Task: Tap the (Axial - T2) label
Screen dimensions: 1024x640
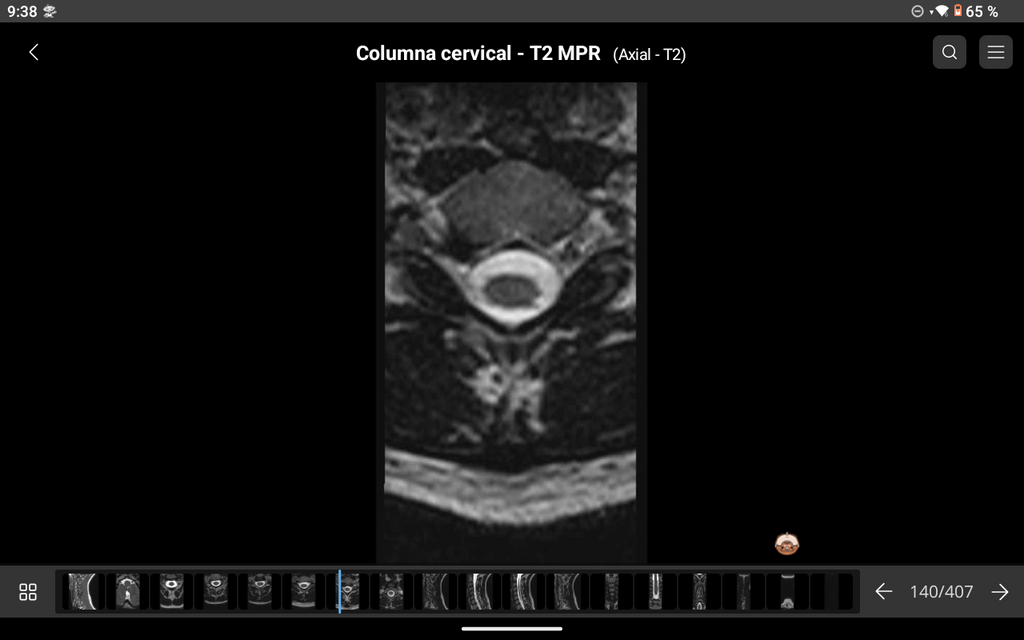Action: 649,54
